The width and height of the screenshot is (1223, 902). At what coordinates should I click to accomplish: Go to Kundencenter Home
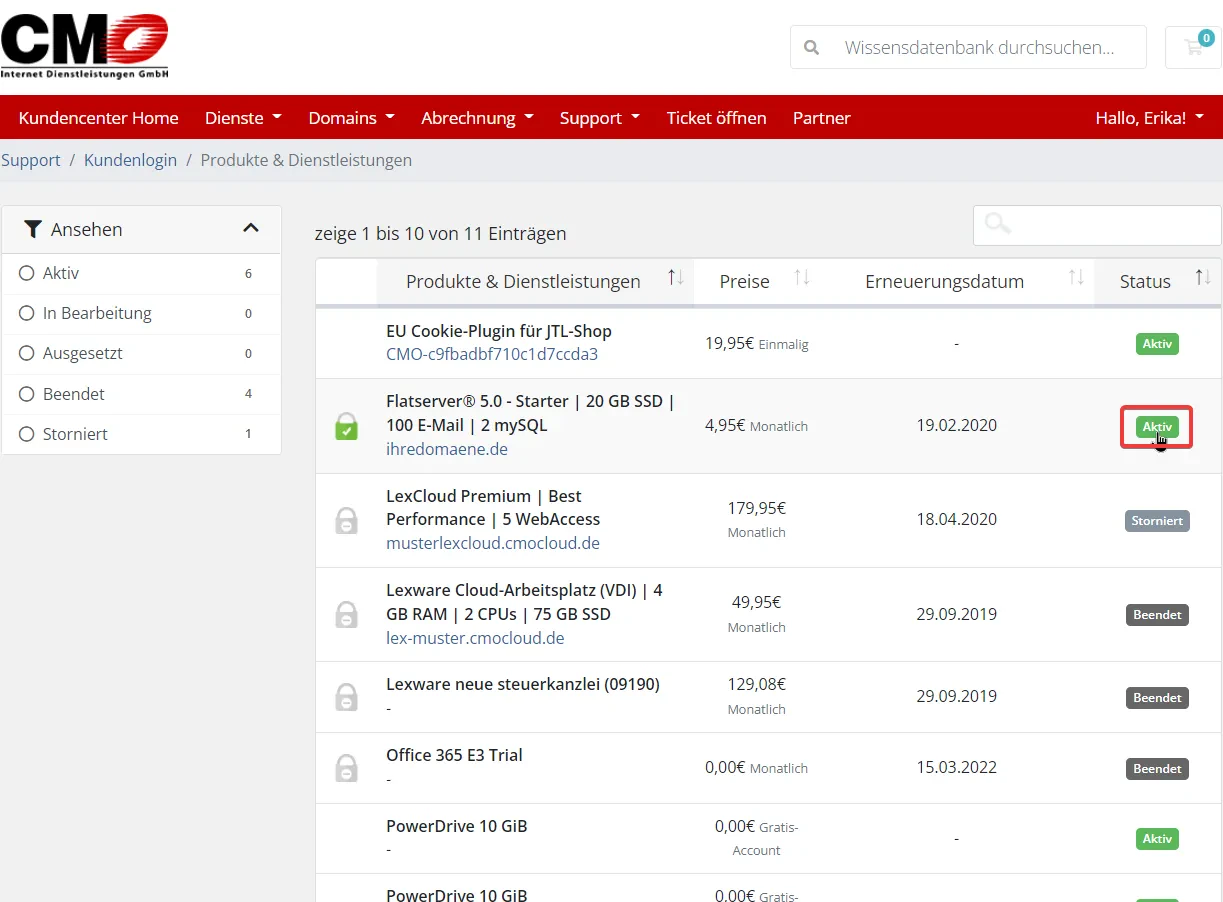[x=98, y=118]
